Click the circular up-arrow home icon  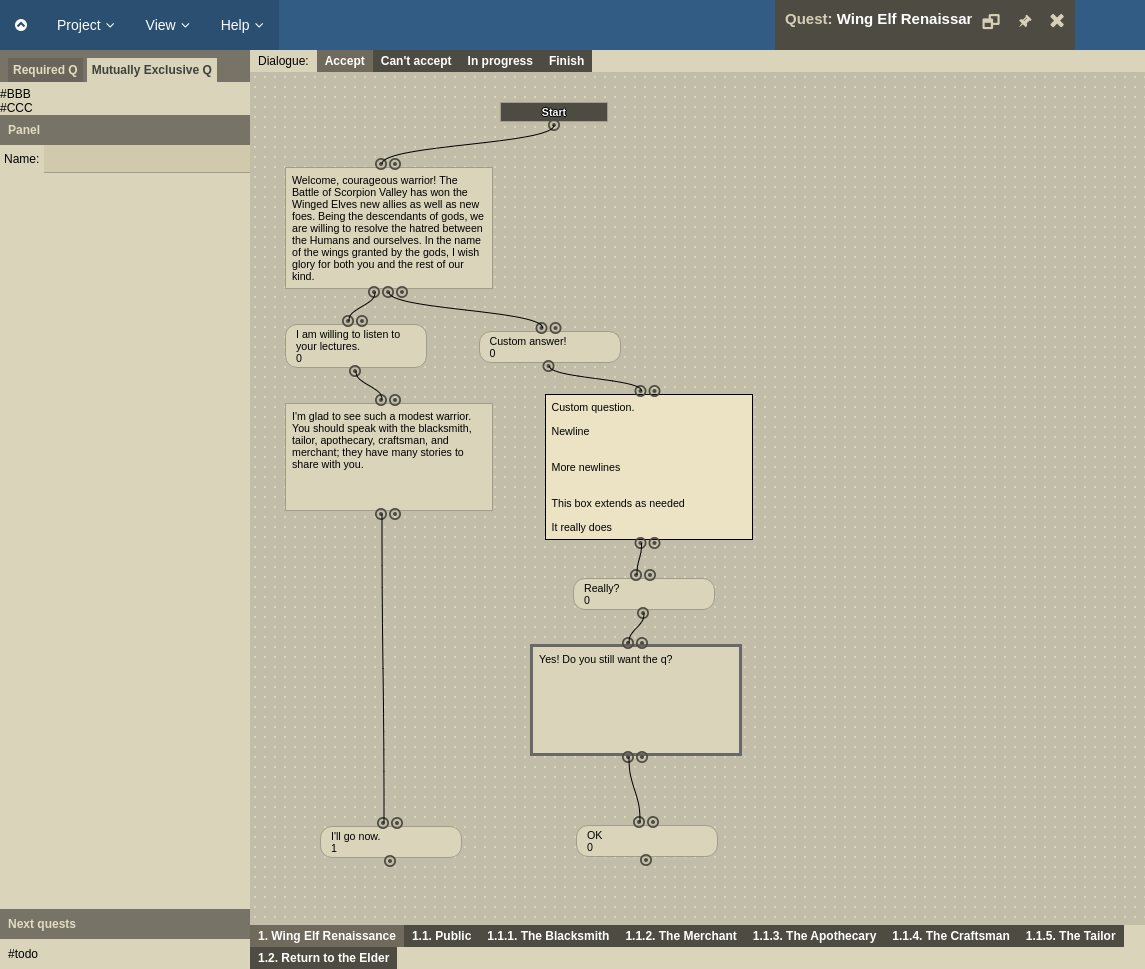[21, 25]
